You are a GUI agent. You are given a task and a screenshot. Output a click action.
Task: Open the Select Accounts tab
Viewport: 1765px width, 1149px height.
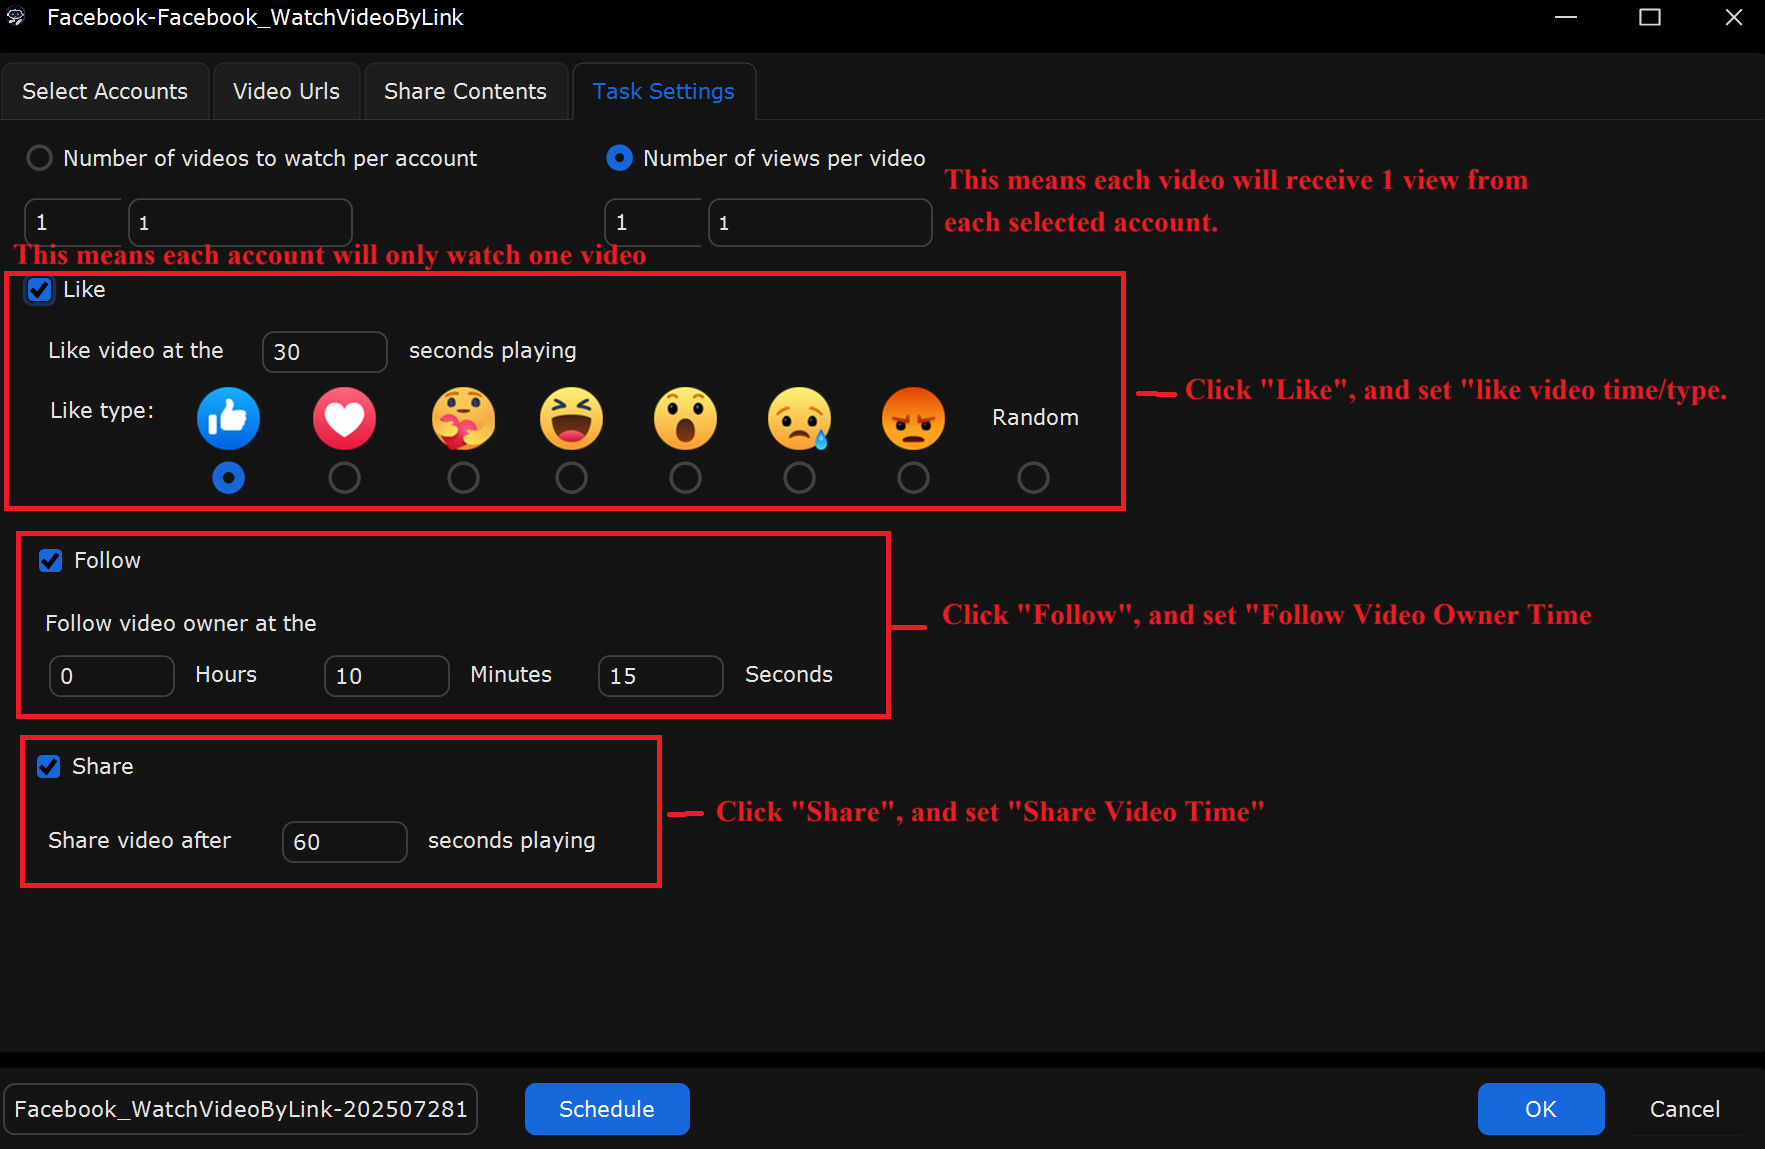coord(105,91)
